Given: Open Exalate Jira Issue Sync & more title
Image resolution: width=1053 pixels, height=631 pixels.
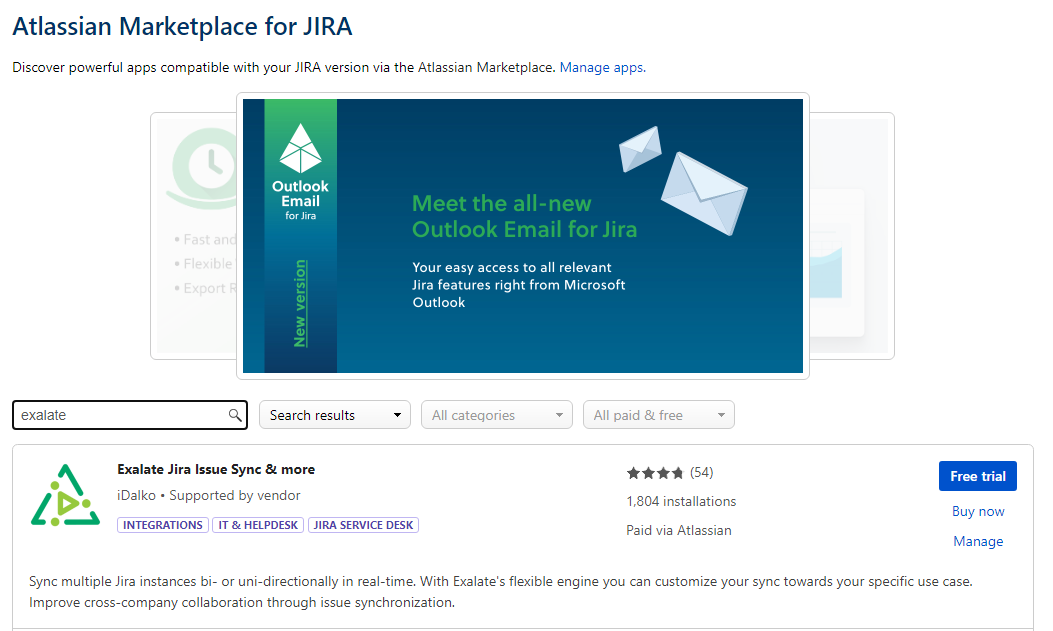Looking at the screenshot, I should pos(216,469).
